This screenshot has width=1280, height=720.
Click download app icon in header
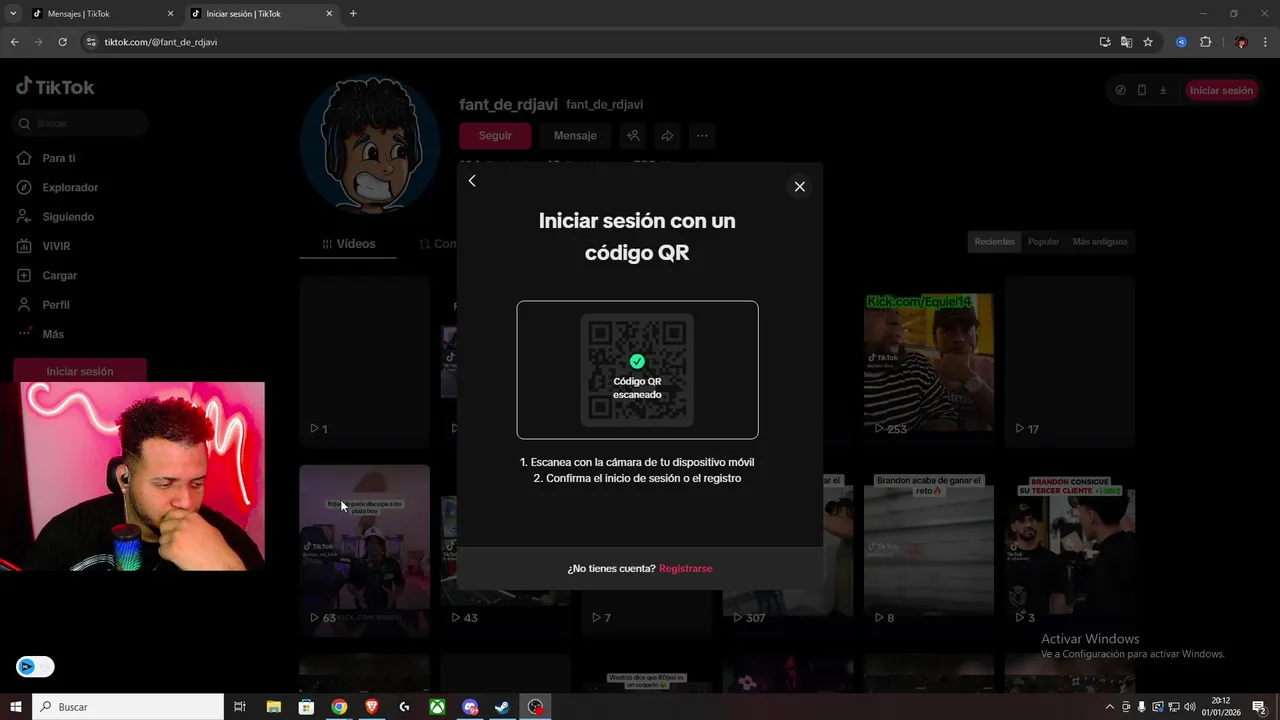[1163, 90]
